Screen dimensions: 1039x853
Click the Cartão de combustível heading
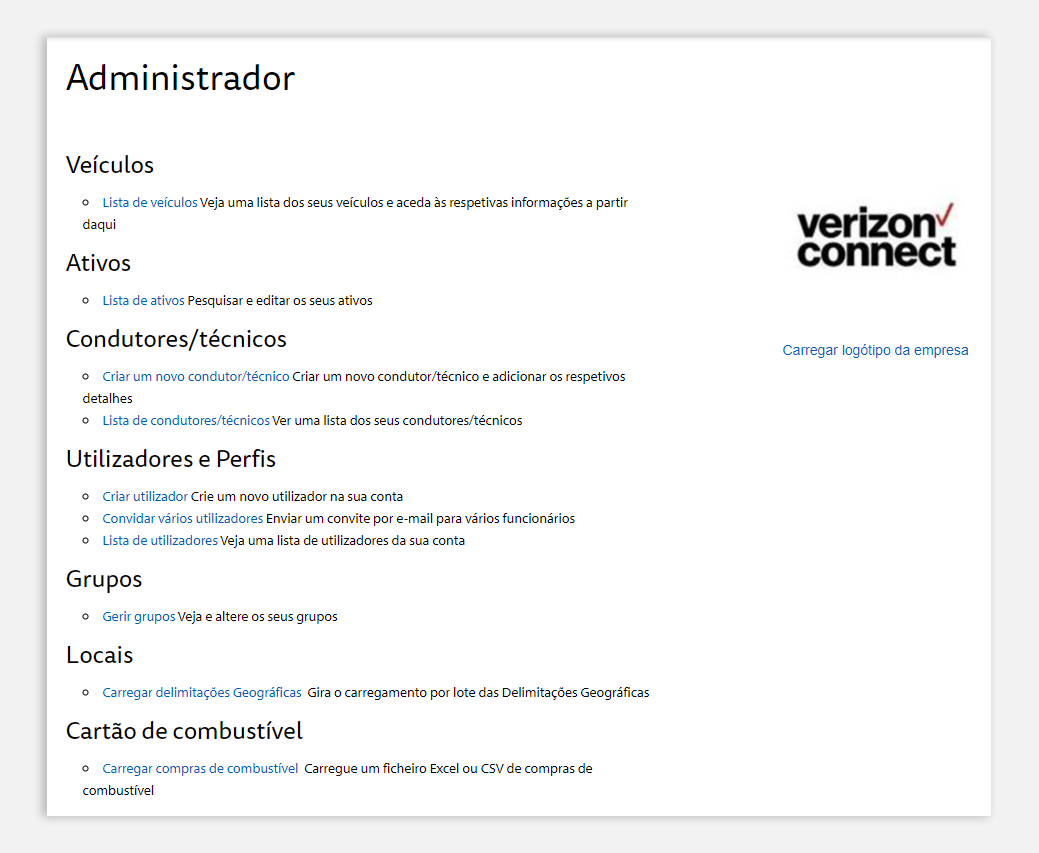[184, 731]
